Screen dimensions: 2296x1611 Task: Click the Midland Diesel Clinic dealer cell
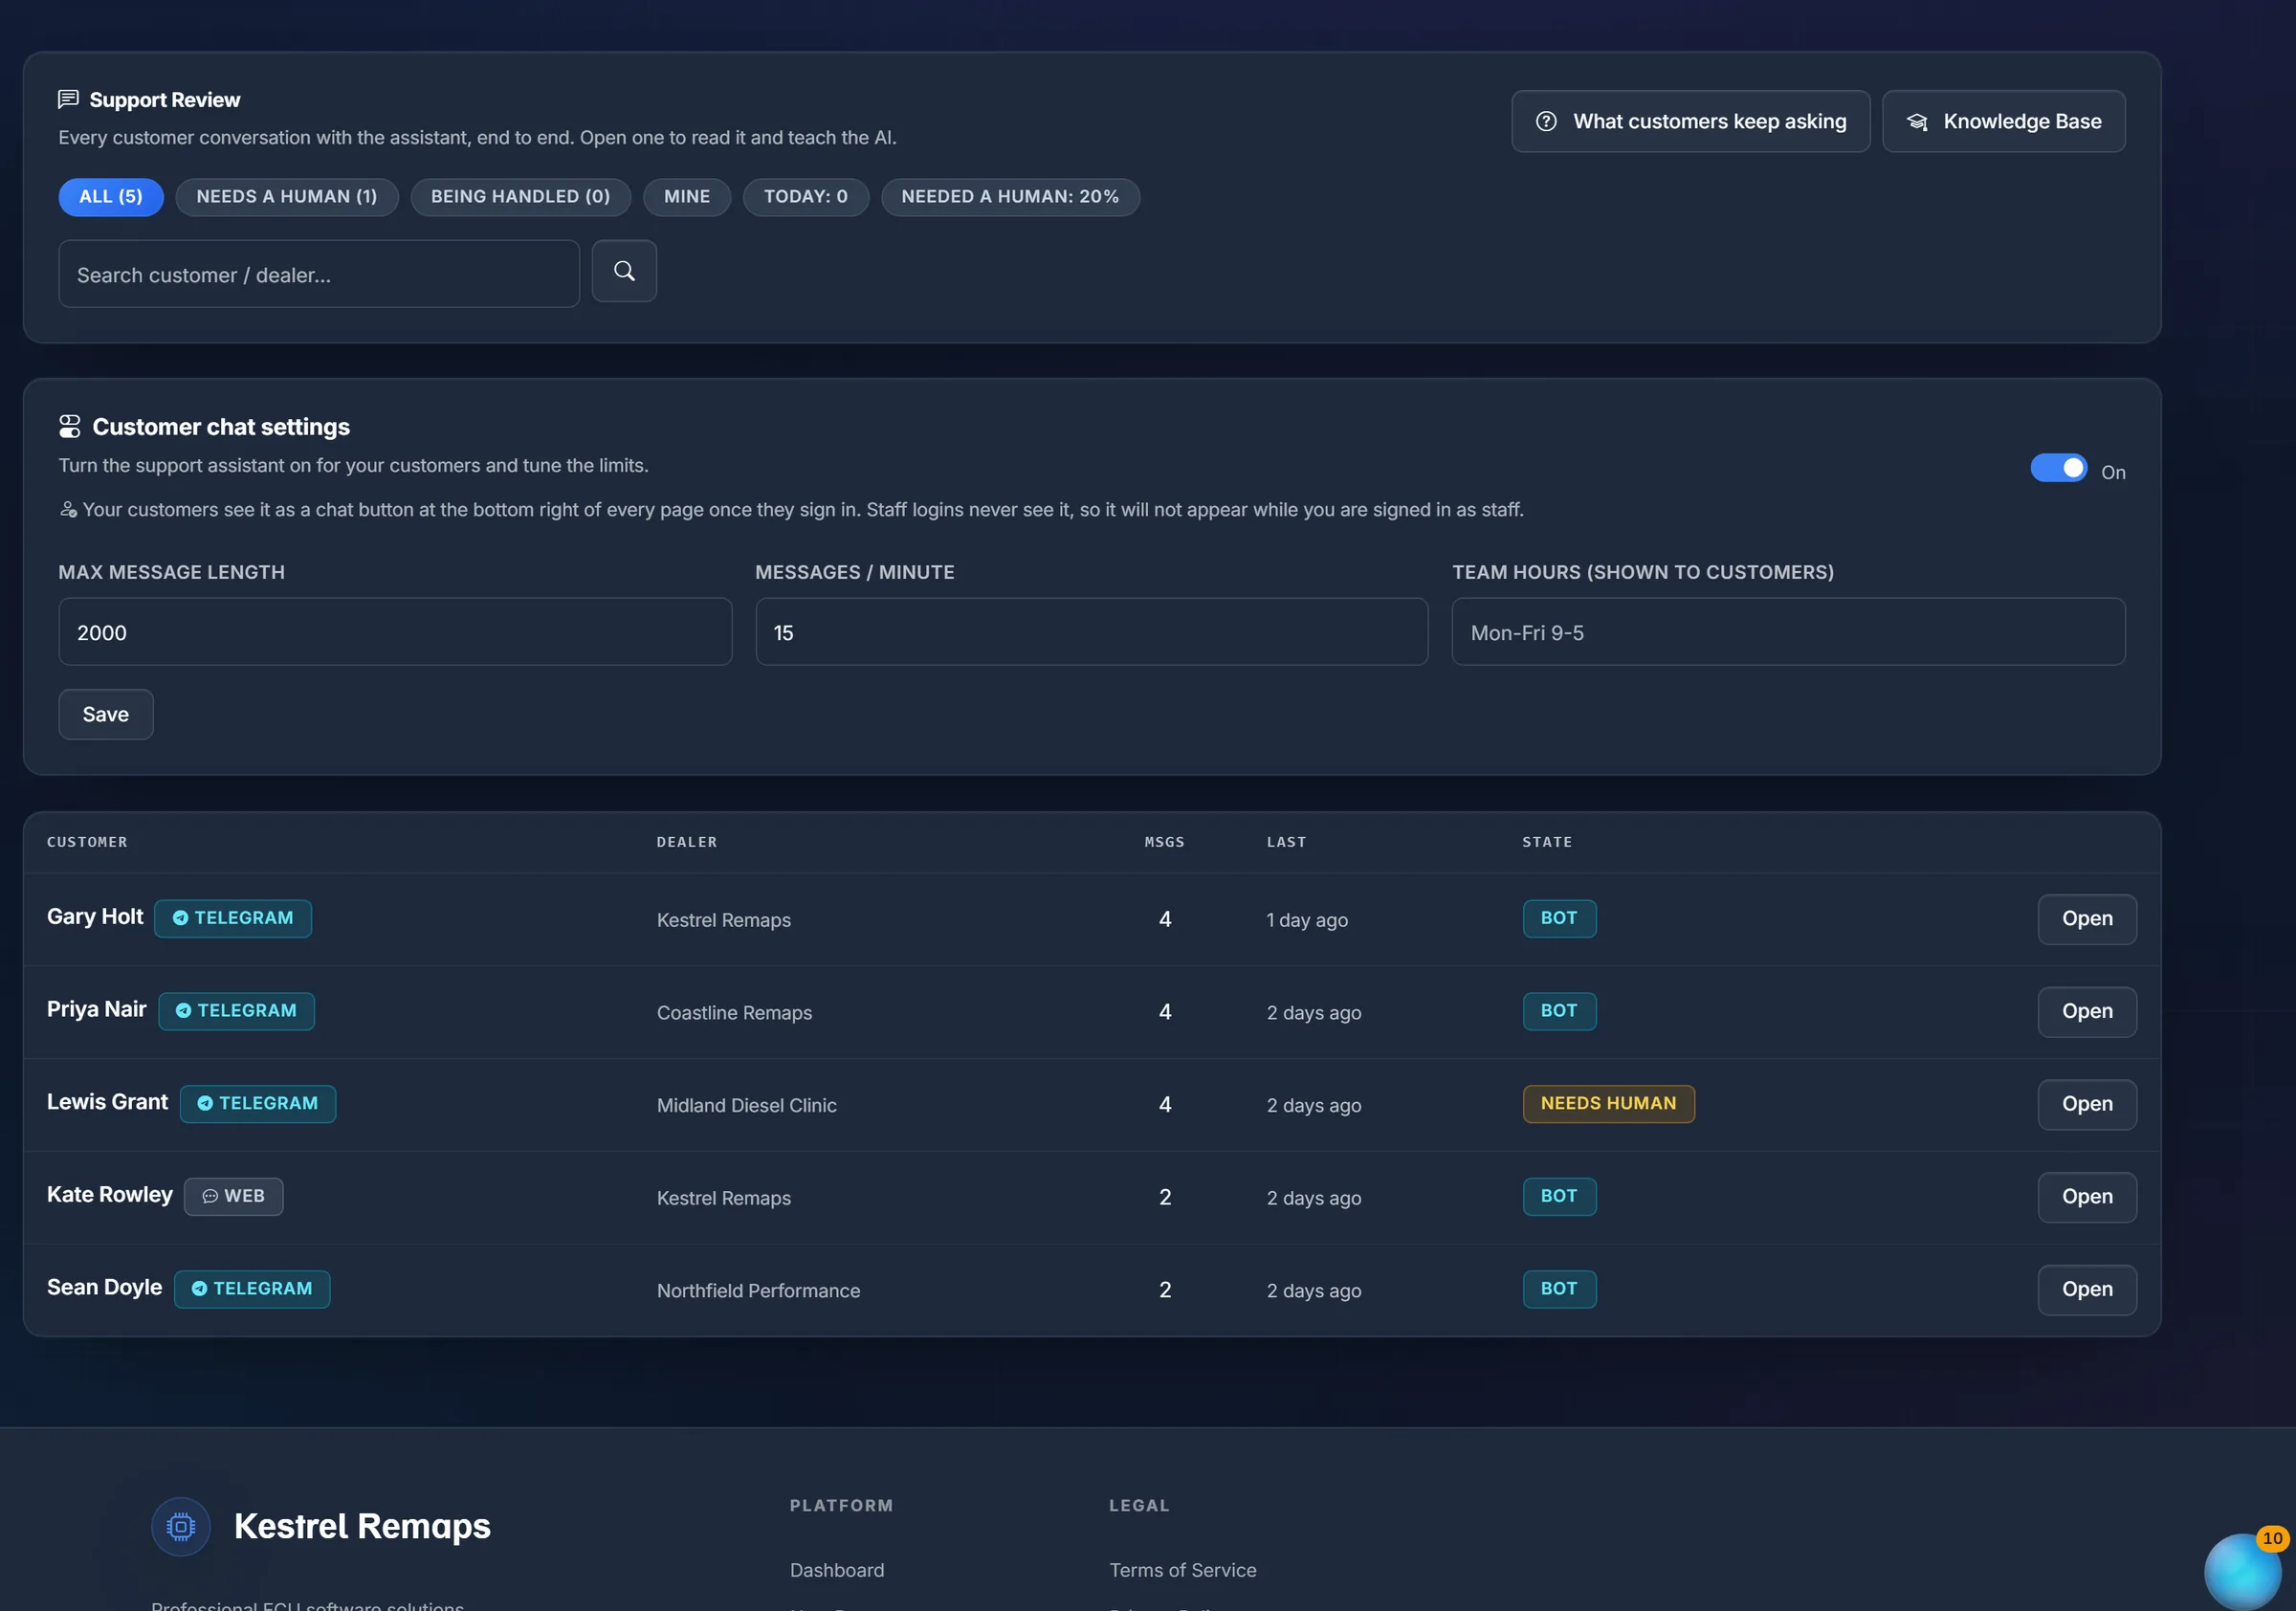(747, 1105)
